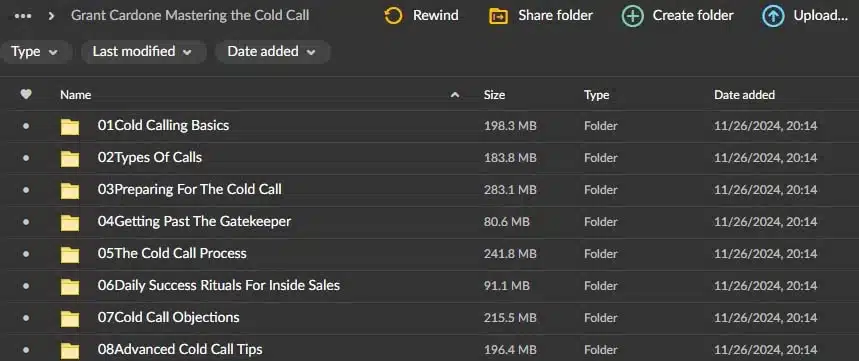Toggle favorite dot for 01Cold Calling Basics

pyautogui.click(x=26, y=126)
